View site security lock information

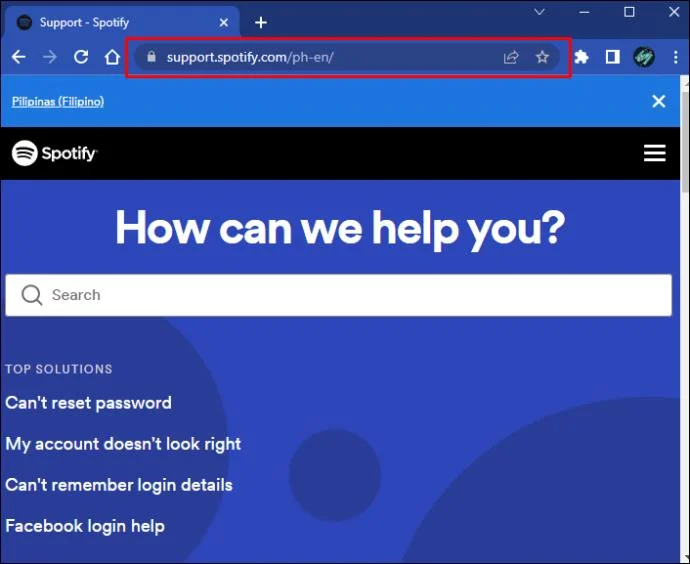click(x=151, y=56)
